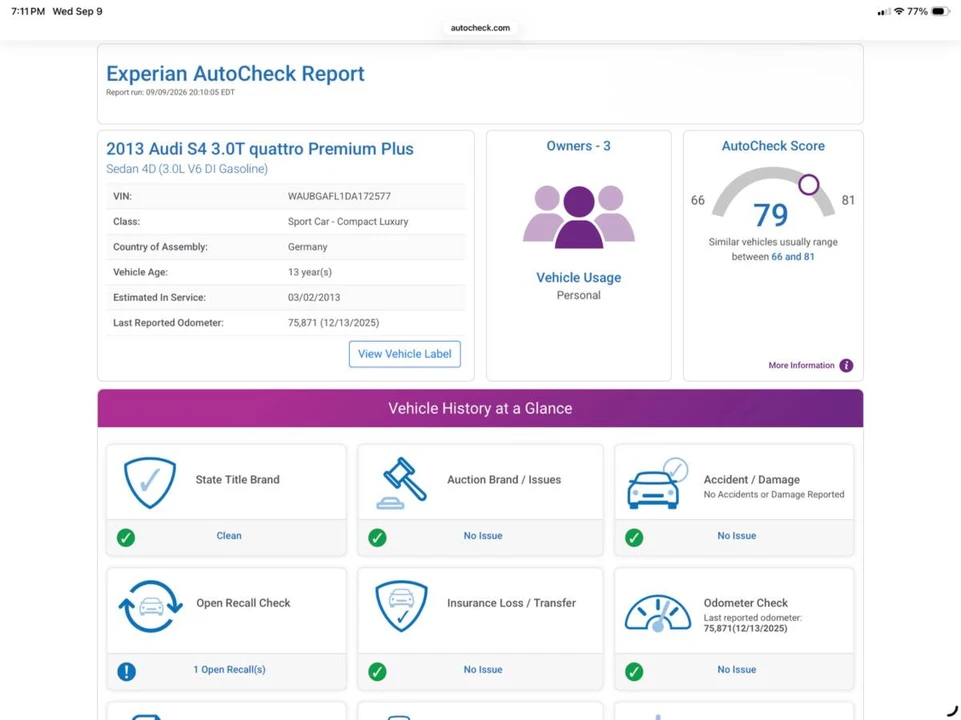
Task: Click green checkmark beside Clean status
Action: pyautogui.click(x=126, y=537)
